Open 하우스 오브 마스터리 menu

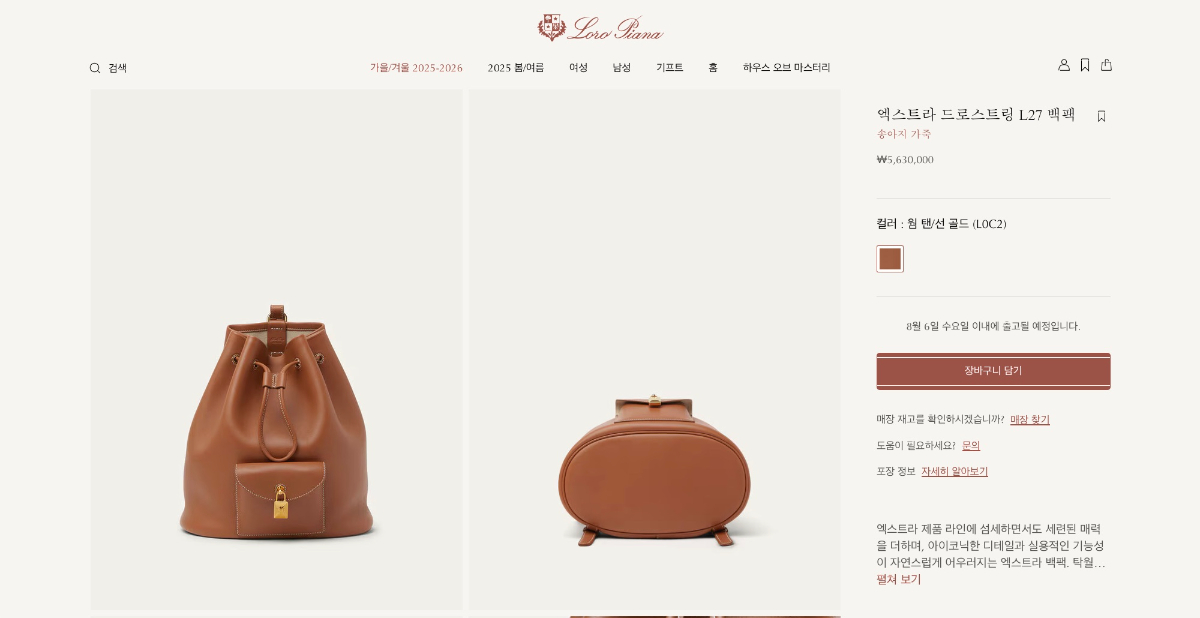pyautogui.click(x=786, y=68)
